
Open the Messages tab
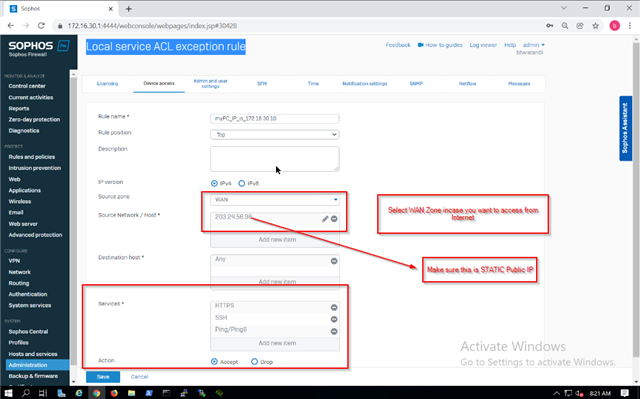click(519, 84)
